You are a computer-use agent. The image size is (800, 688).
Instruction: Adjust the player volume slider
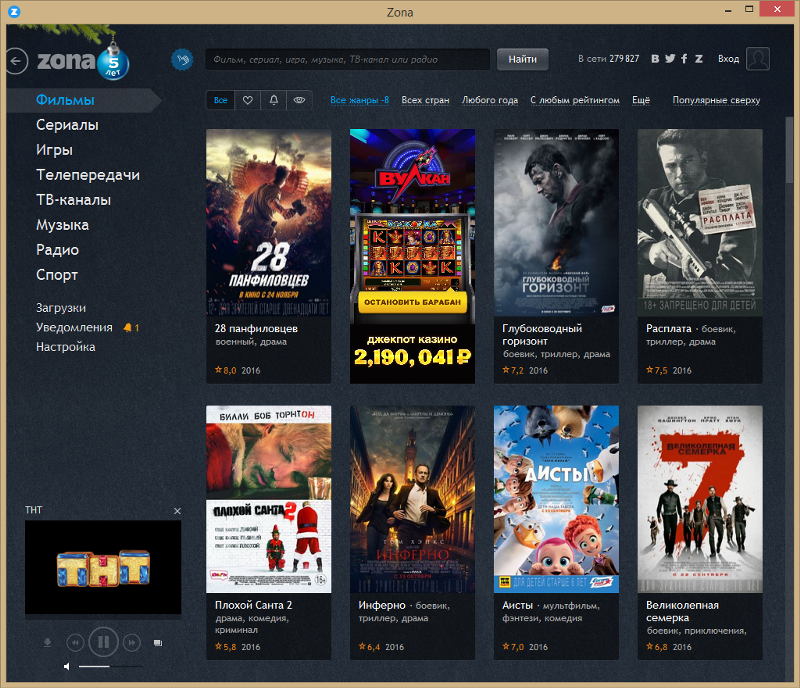(x=111, y=667)
